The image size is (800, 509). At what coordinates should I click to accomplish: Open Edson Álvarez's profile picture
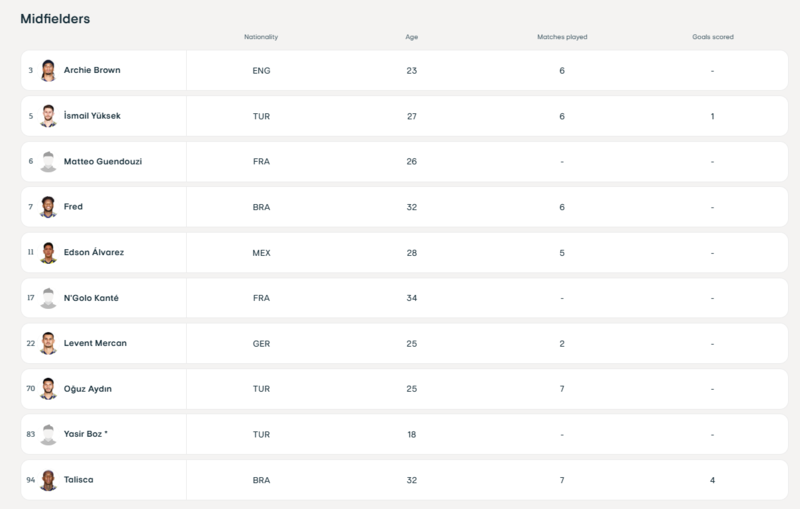(48, 253)
